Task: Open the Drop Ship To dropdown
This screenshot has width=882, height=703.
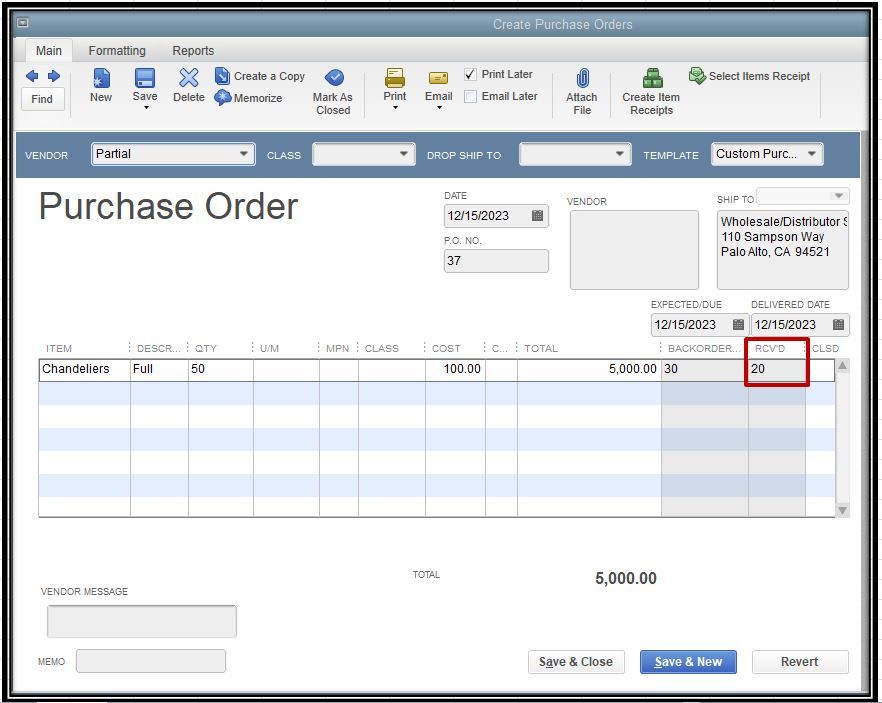Action: pyautogui.click(x=574, y=154)
